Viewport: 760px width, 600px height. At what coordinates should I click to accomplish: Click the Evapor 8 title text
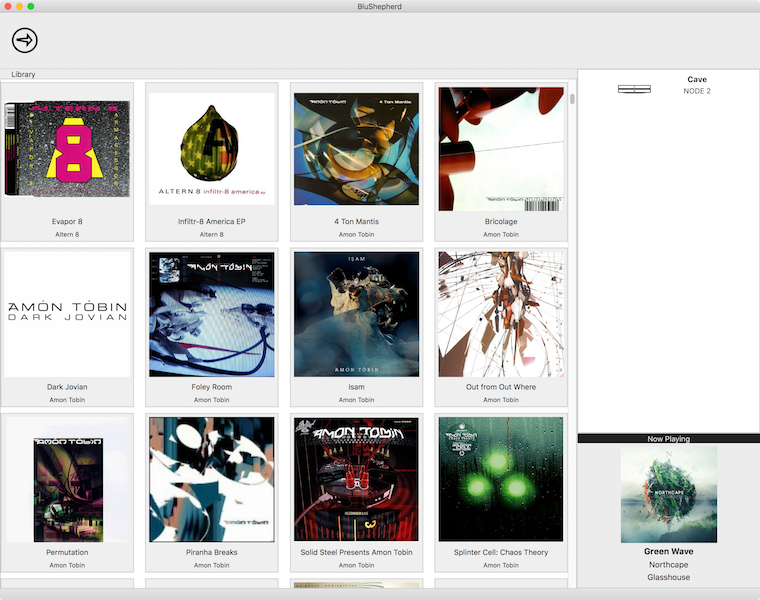(x=67, y=221)
